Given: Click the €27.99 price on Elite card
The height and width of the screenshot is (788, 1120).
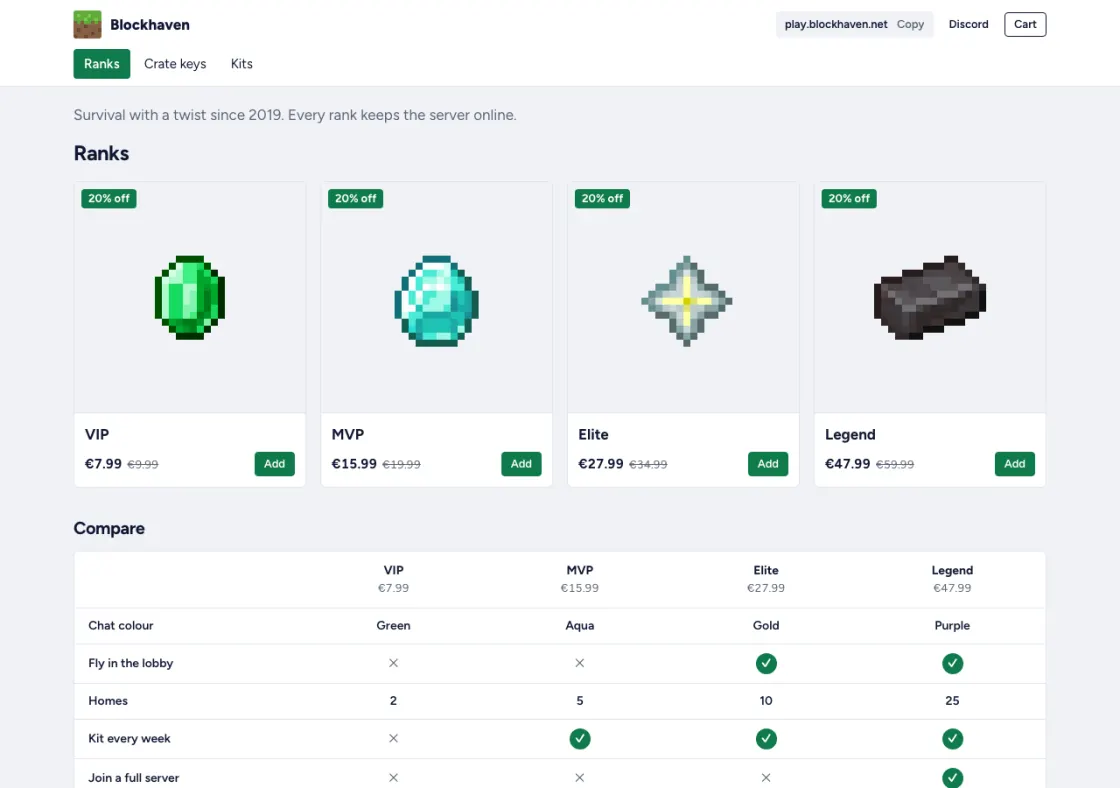Looking at the screenshot, I should pyautogui.click(x=601, y=464).
